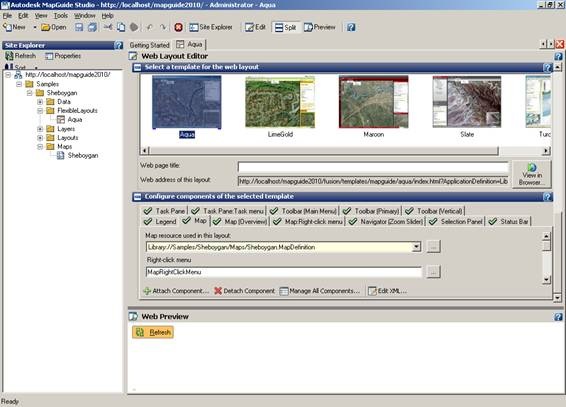The height and width of the screenshot is (407, 566).
Task: Collapse the Select a template section
Action: 137,67
